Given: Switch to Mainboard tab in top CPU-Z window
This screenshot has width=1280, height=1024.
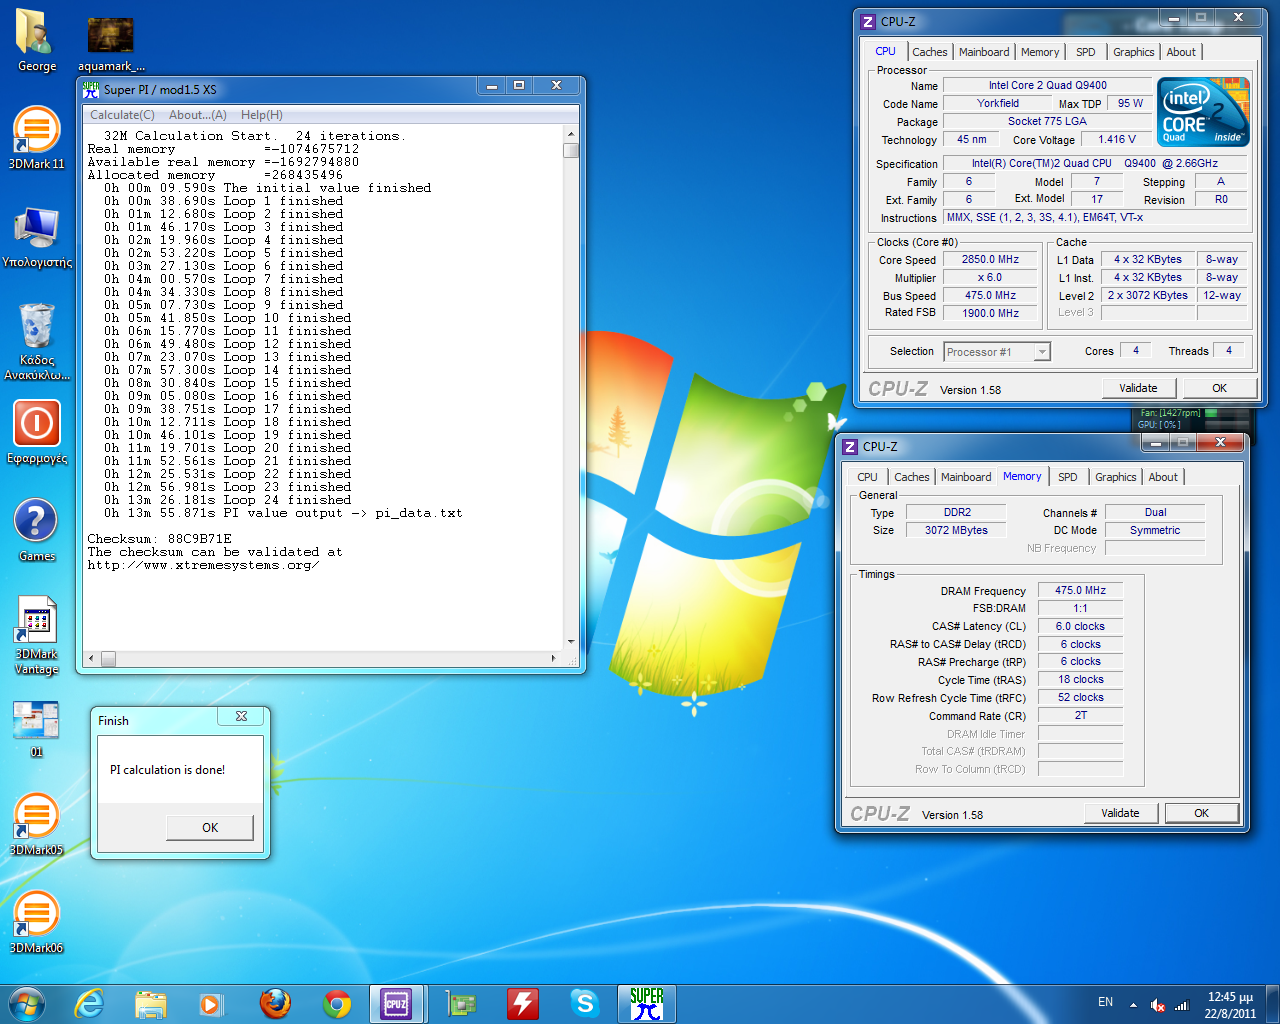Looking at the screenshot, I should pos(984,52).
